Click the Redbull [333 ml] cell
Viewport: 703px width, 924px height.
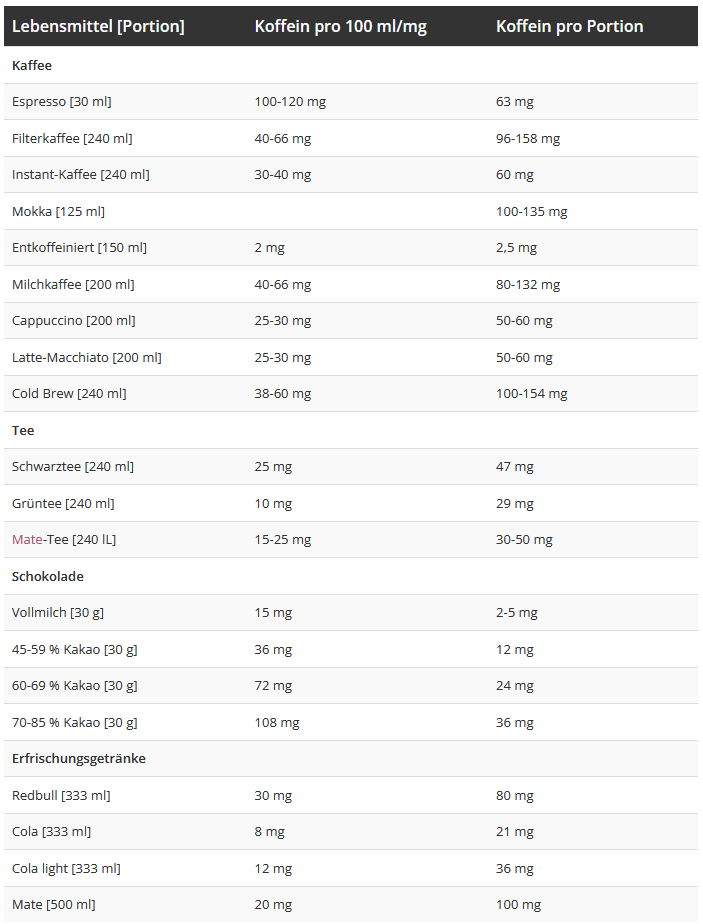[61, 796]
